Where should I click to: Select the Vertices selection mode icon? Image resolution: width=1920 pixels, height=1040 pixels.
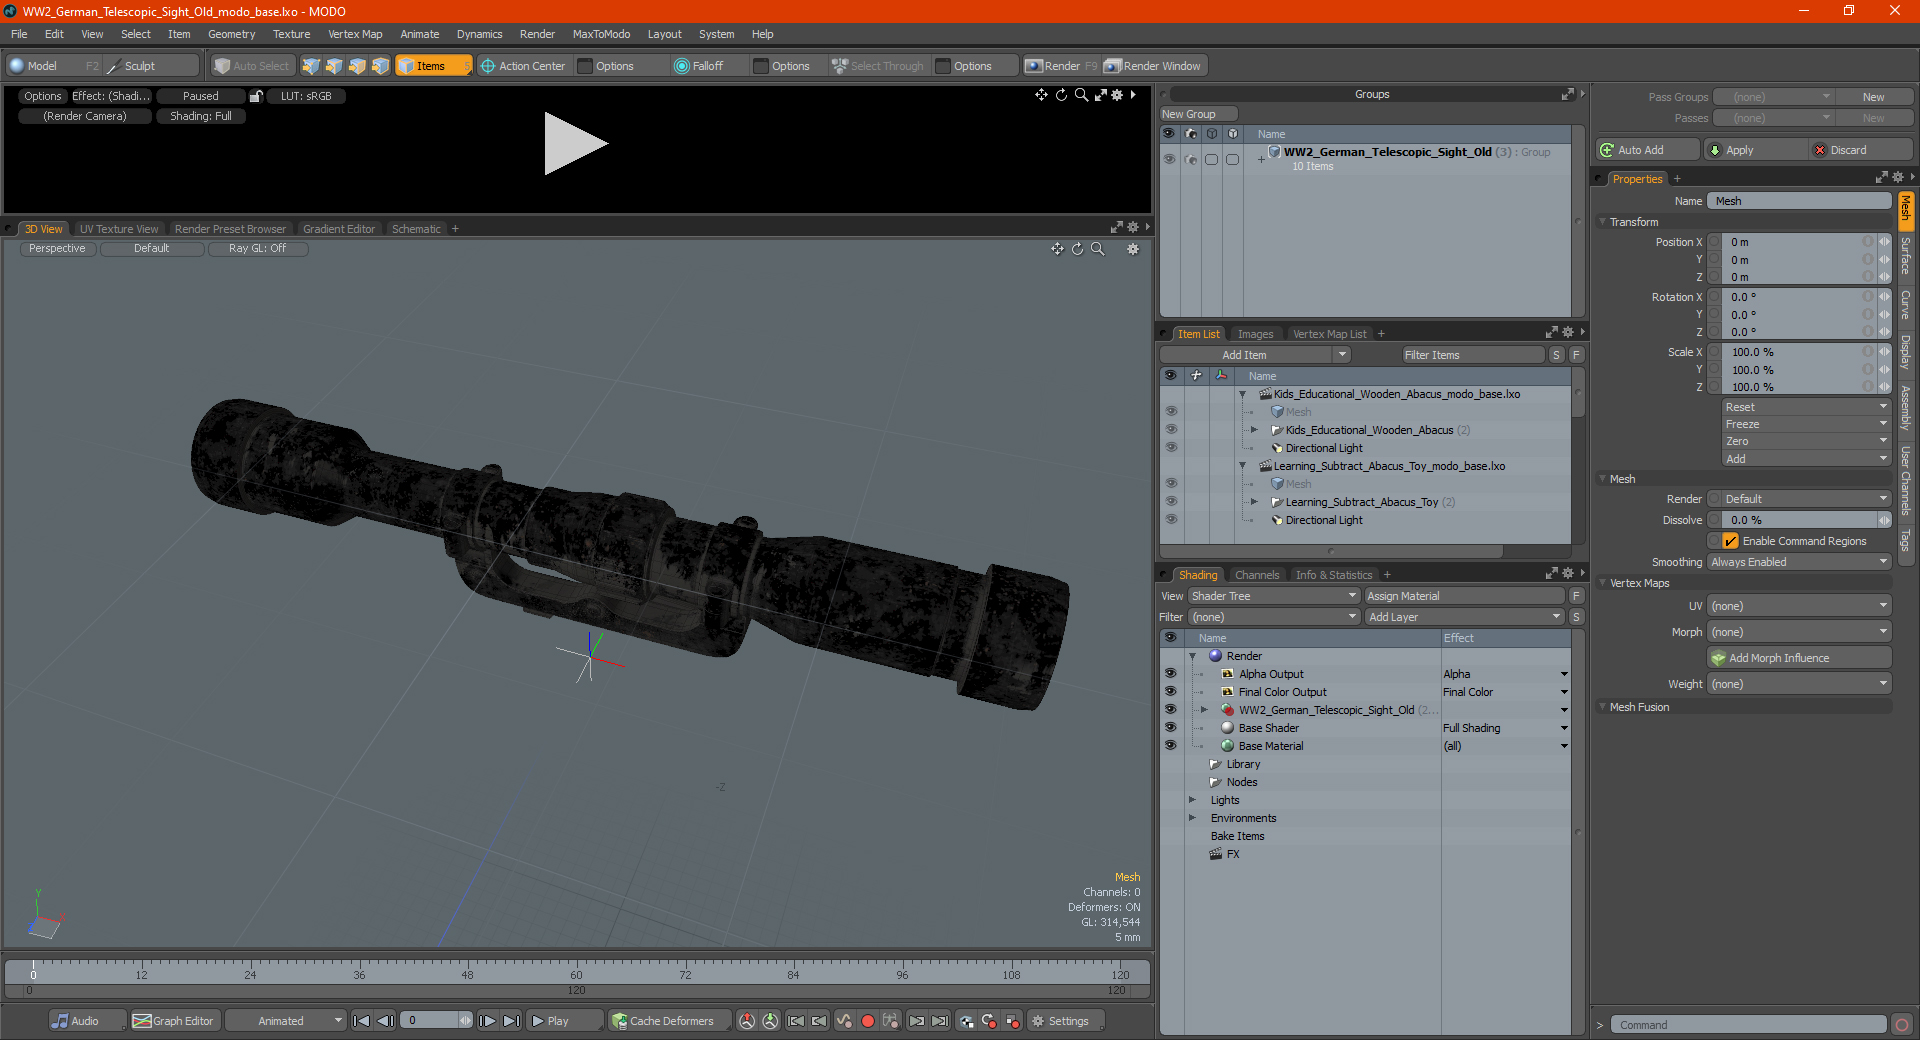(x=311, y=66)
